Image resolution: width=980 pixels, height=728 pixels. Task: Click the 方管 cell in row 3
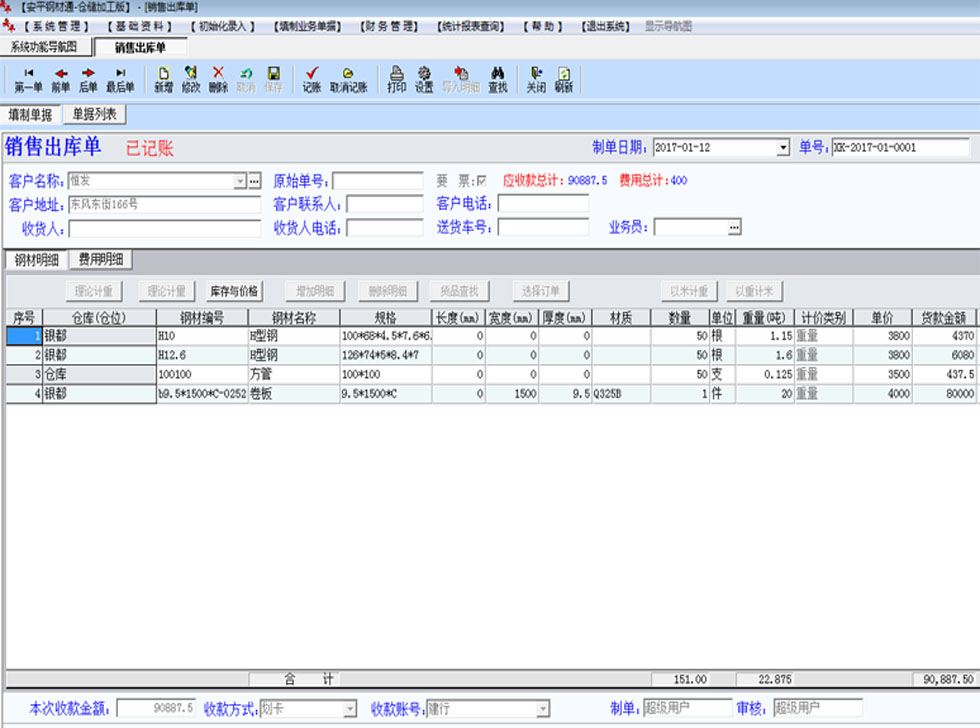point(294,374)
